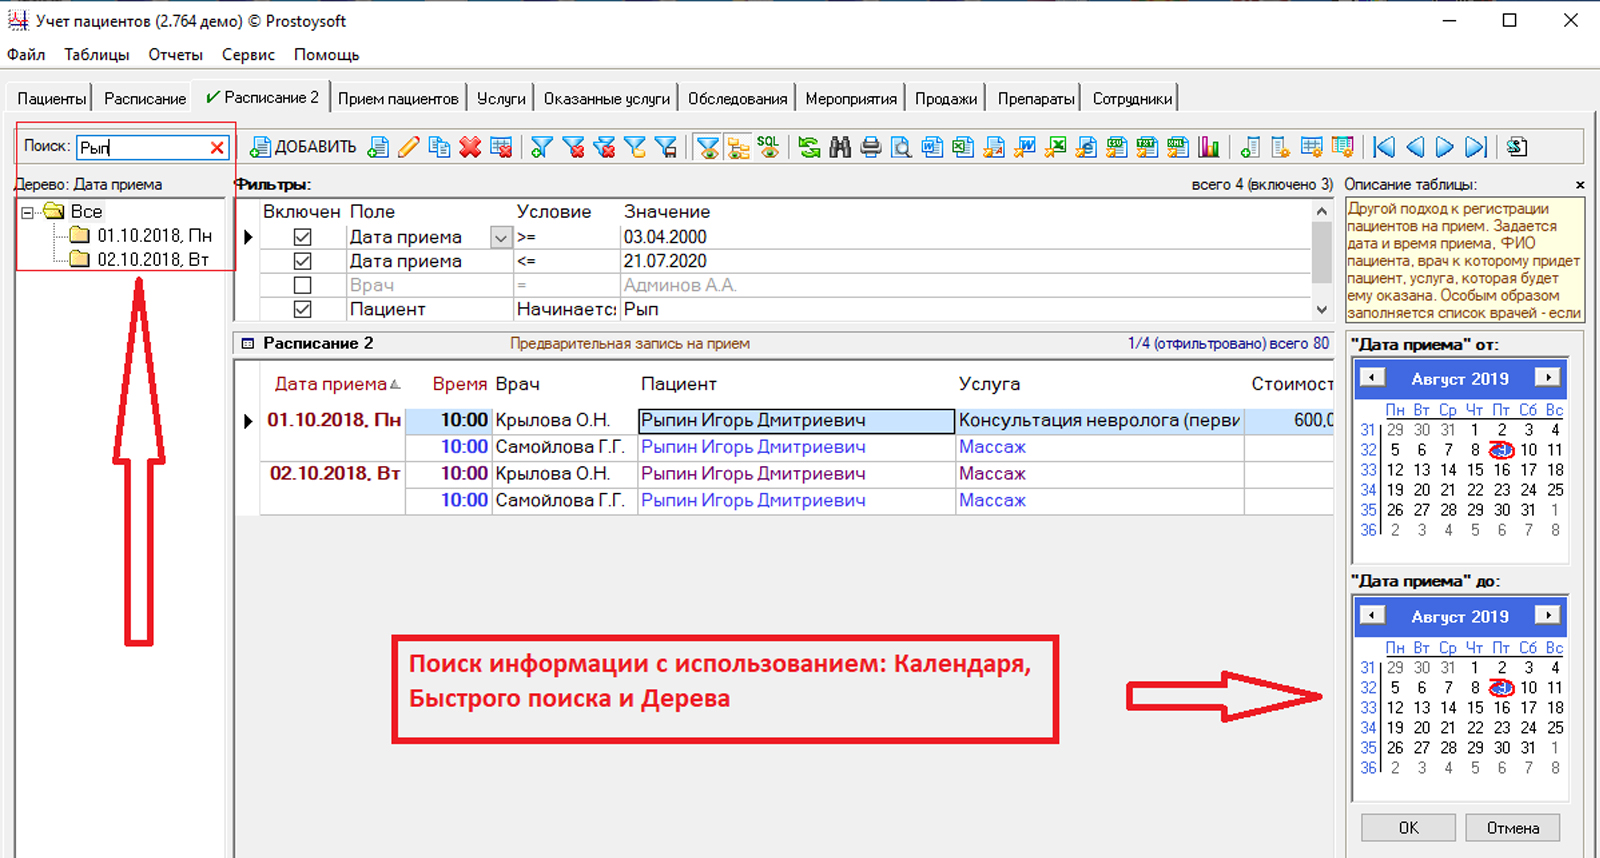Image resolution: width=1600 pixels, height=858 pixels.
Task: Open the Отчеты menu
Action: click(x=176, y=55)
